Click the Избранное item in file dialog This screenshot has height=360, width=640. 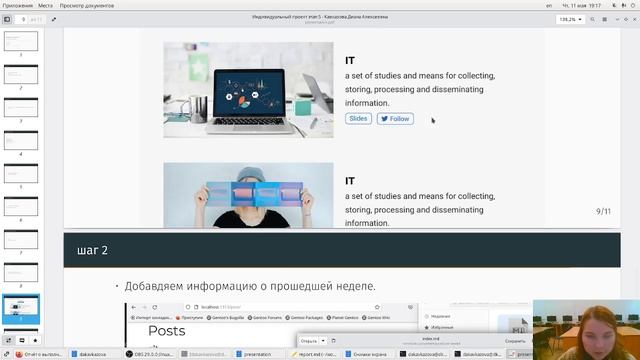point(439,327)
